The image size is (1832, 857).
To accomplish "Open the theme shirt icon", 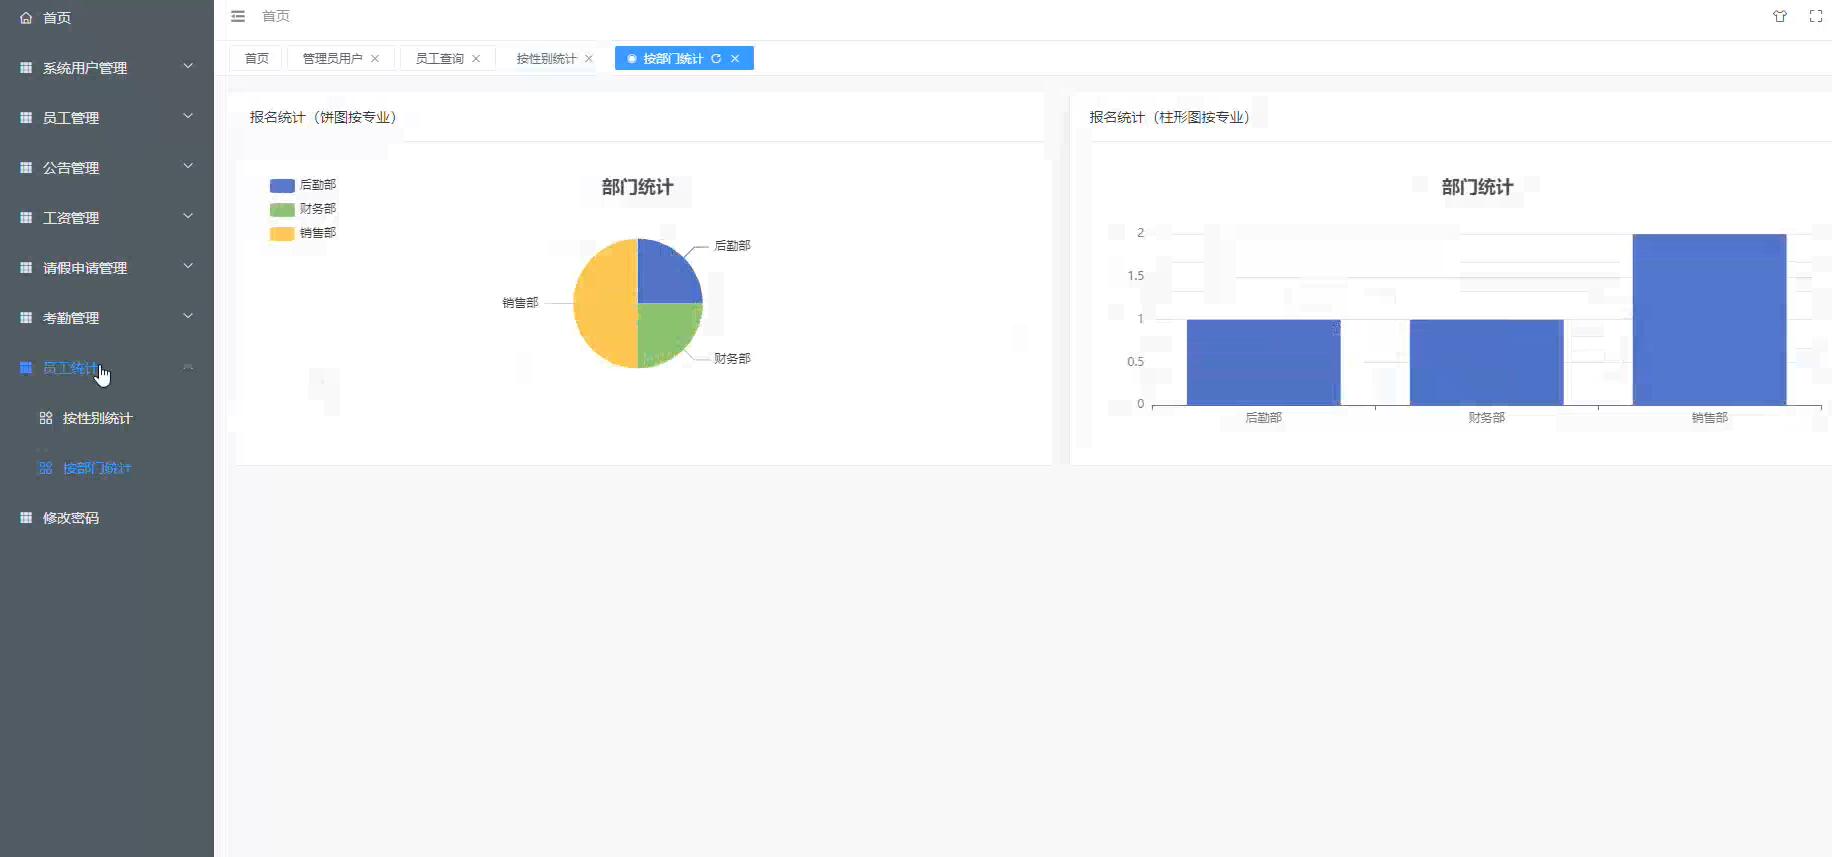I will click(x=1780, y=16).
